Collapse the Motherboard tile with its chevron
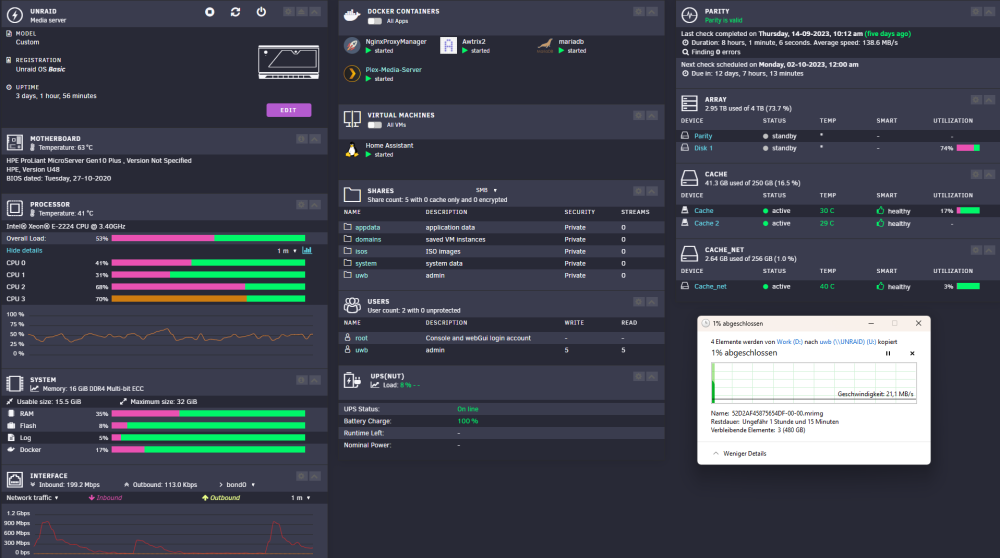 click(315, 138)
